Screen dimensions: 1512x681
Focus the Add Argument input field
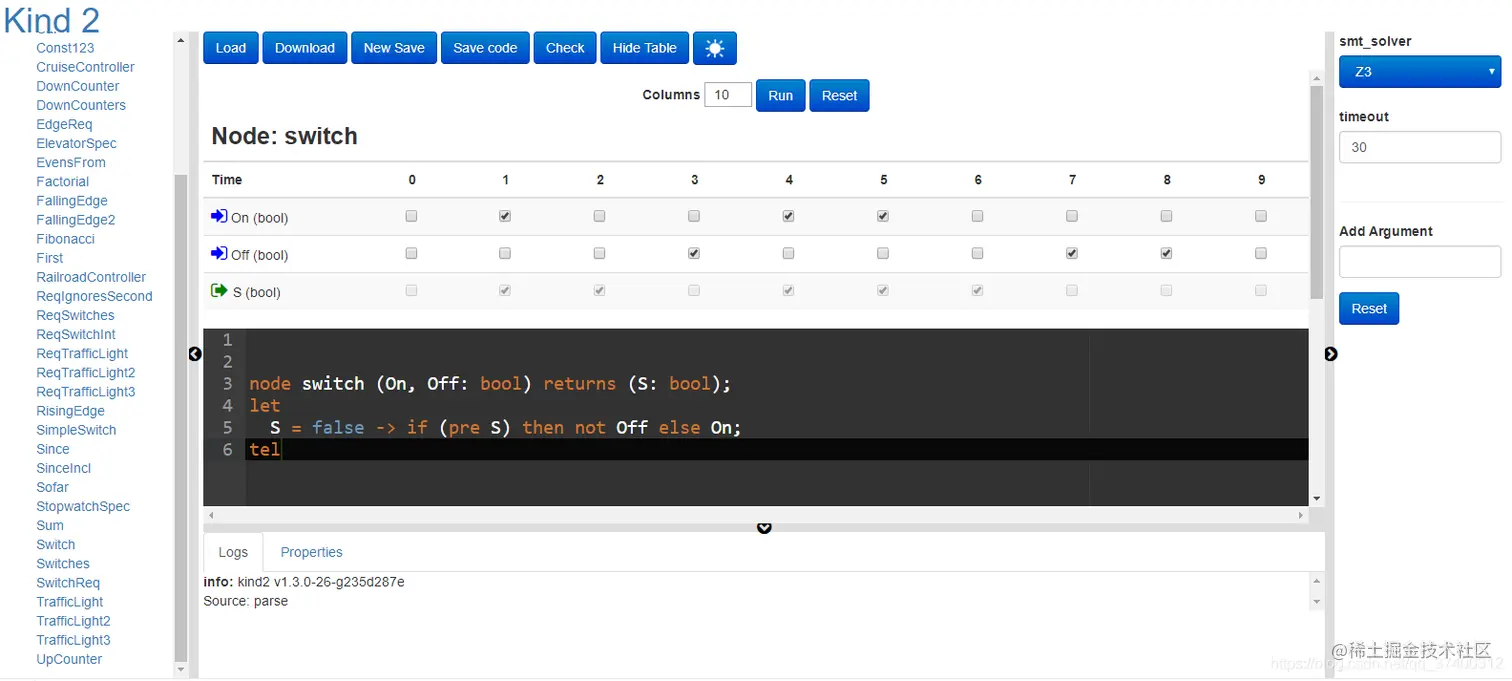click(x=1420, y=262)
